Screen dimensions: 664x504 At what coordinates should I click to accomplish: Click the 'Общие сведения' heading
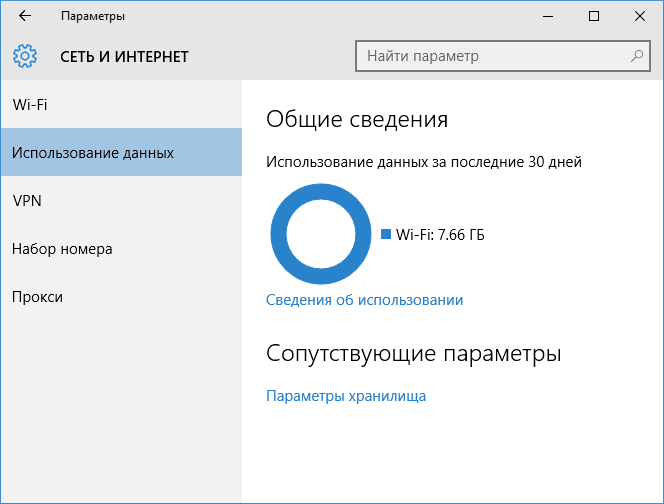coord(357,119)
